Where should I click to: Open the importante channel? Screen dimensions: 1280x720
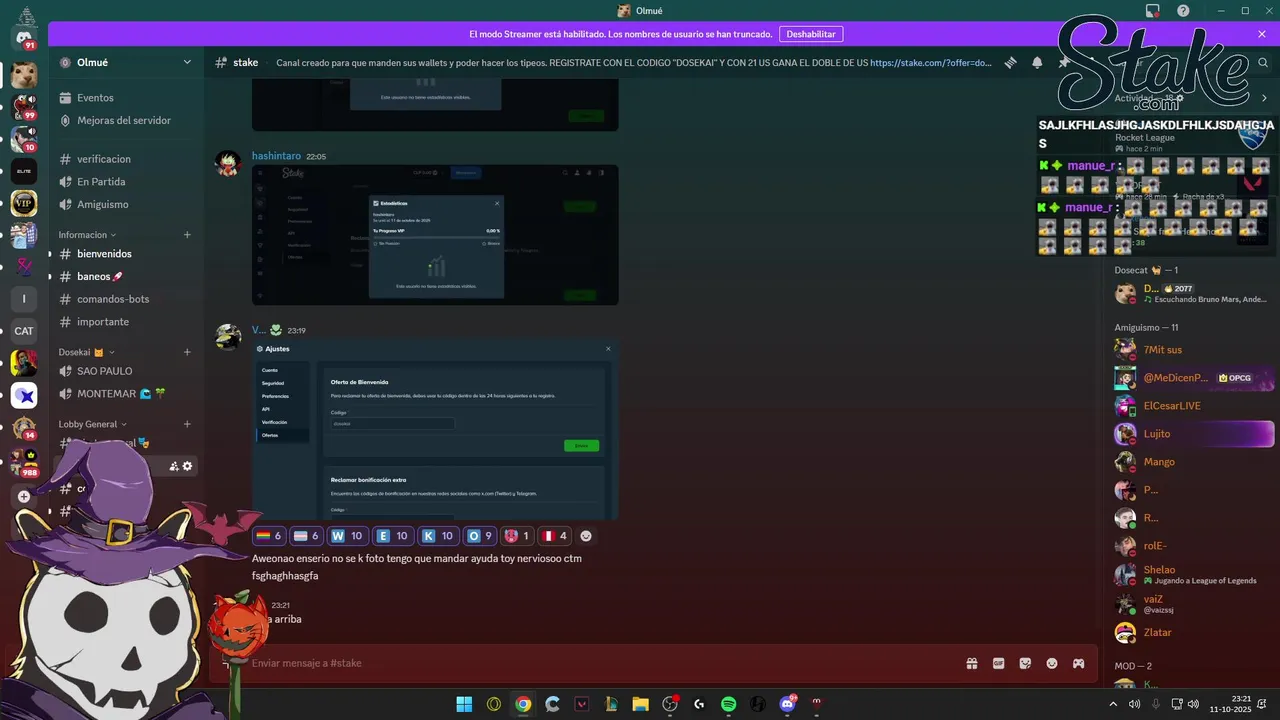pyautogui.click(x=127, y=322)
